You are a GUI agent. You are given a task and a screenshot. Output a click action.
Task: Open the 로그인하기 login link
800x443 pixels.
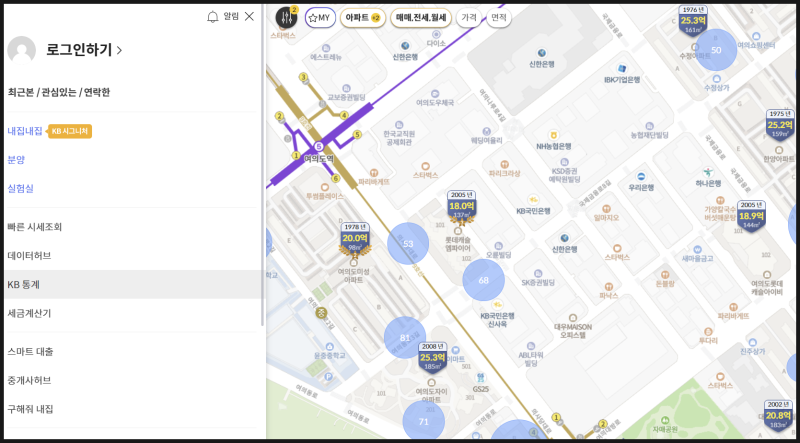pos(84,50)
